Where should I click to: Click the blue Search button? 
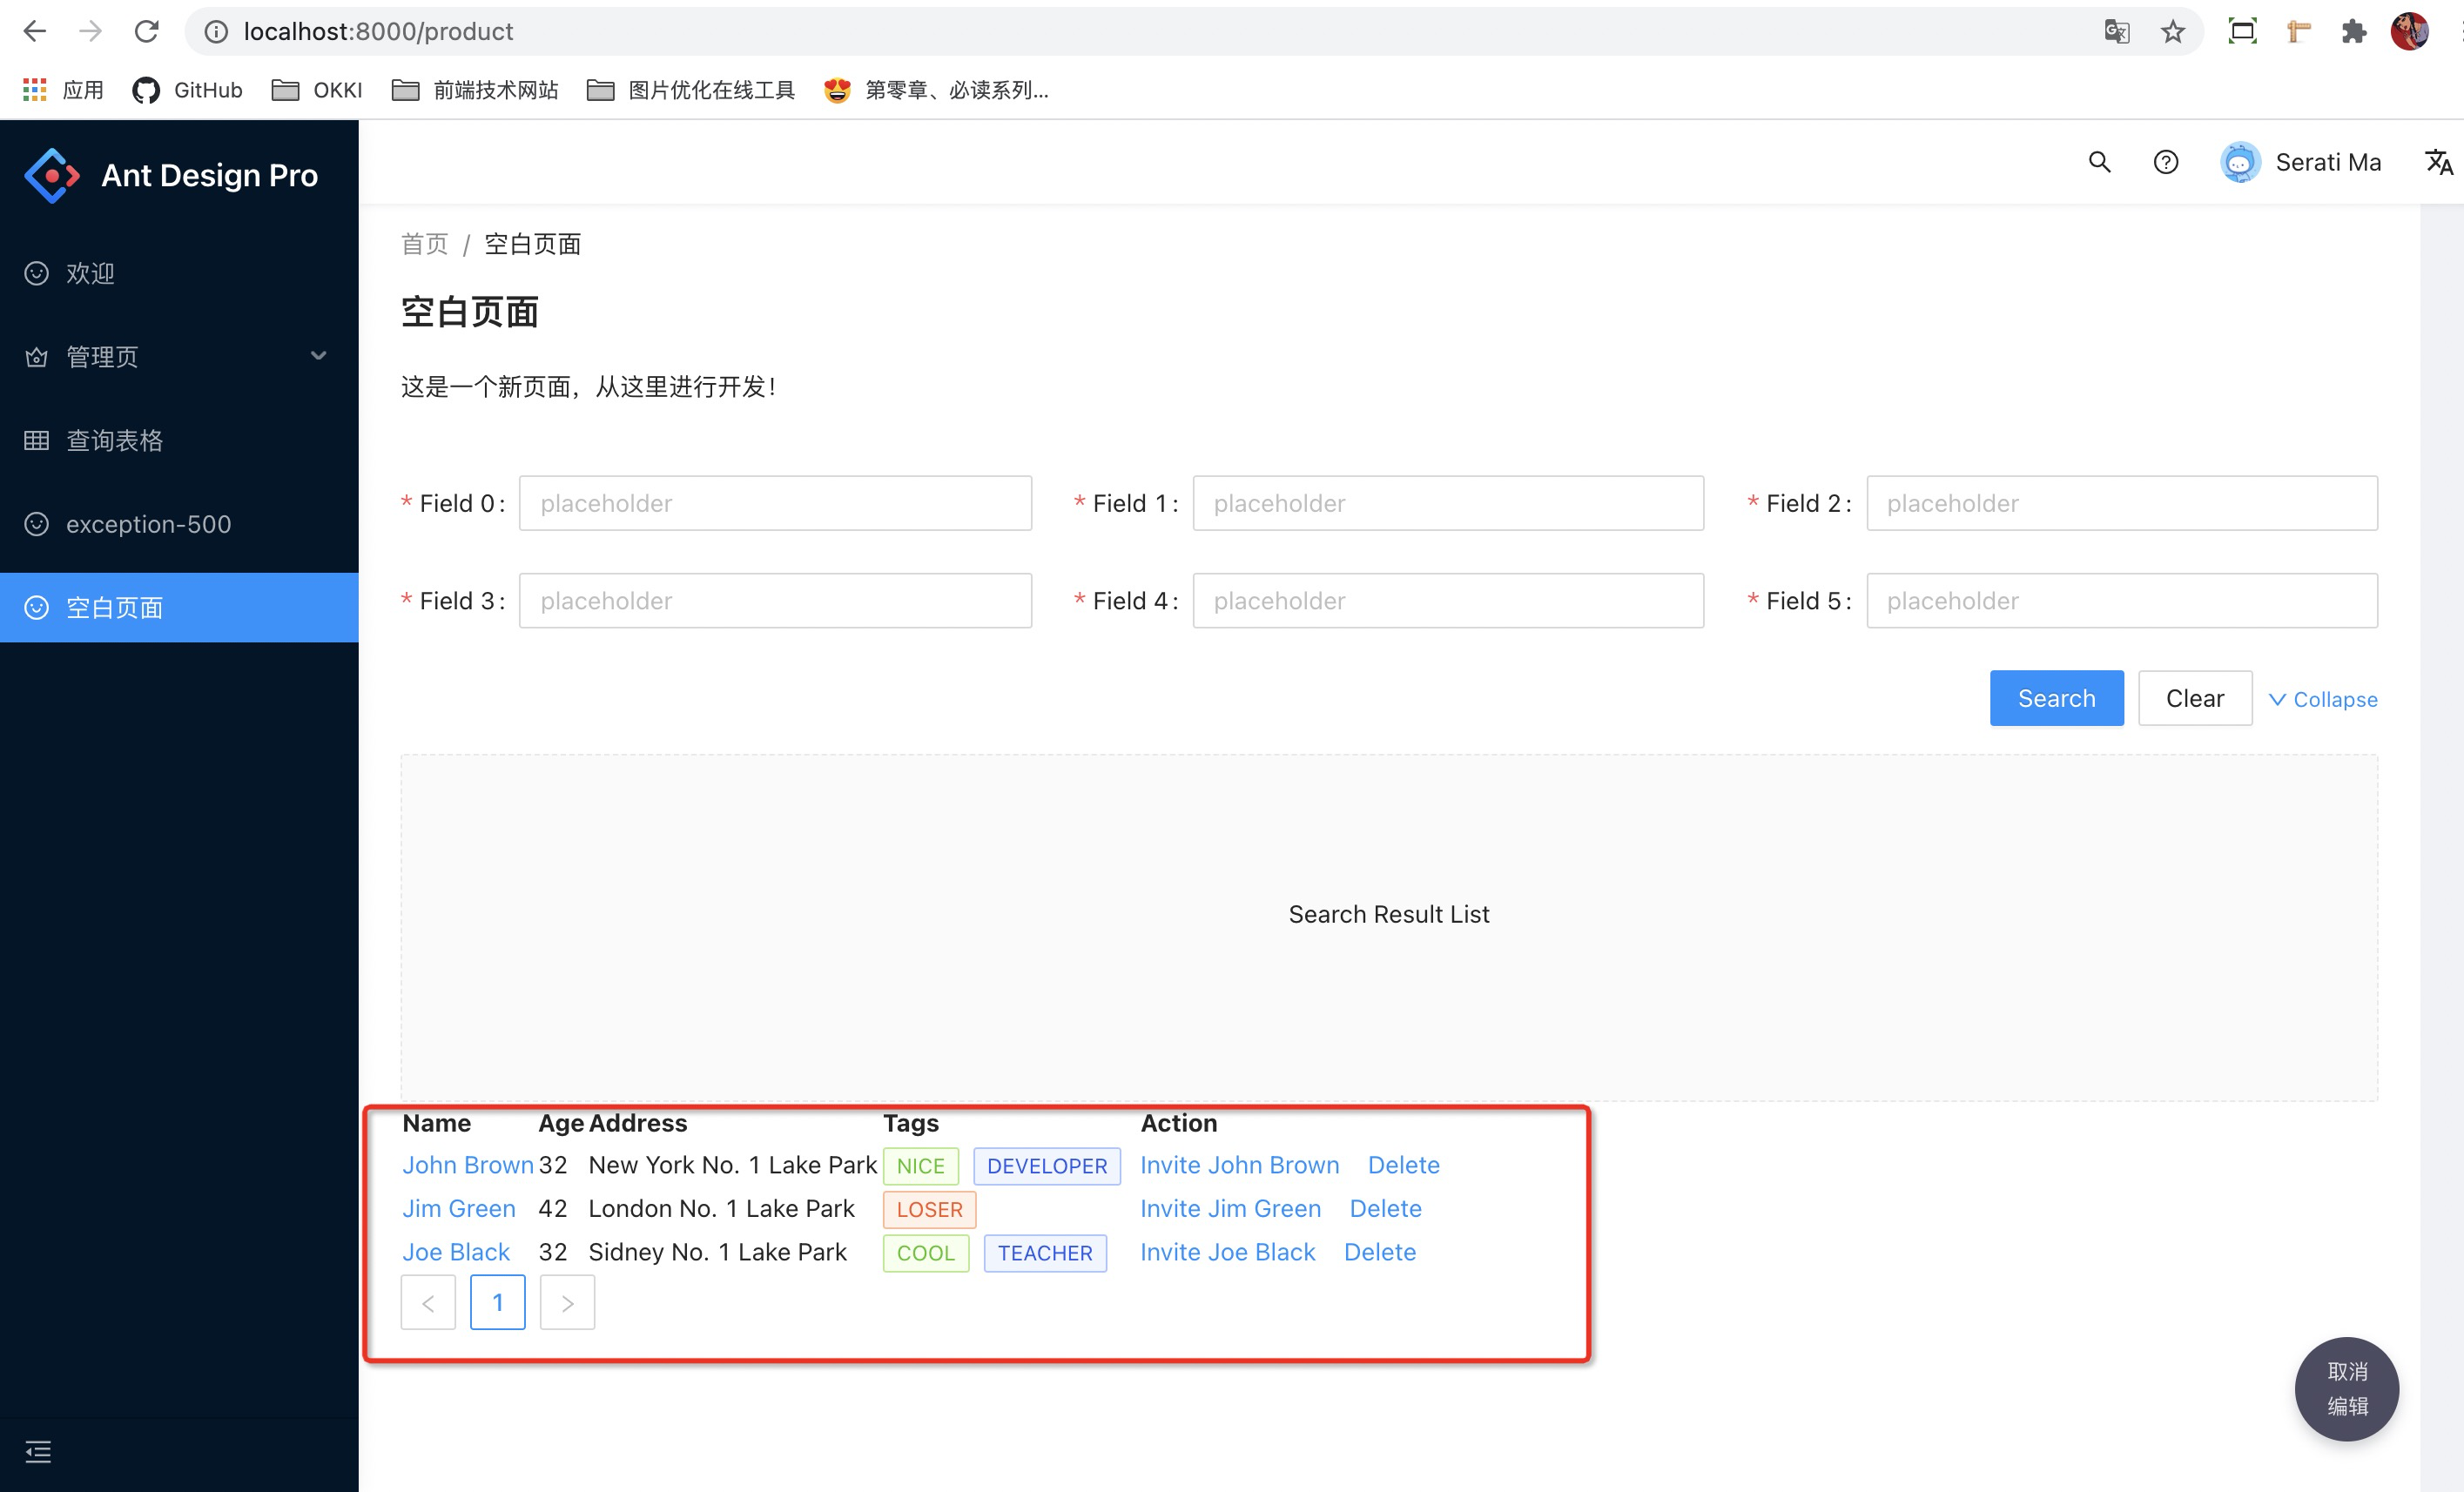pos(2056,697)
